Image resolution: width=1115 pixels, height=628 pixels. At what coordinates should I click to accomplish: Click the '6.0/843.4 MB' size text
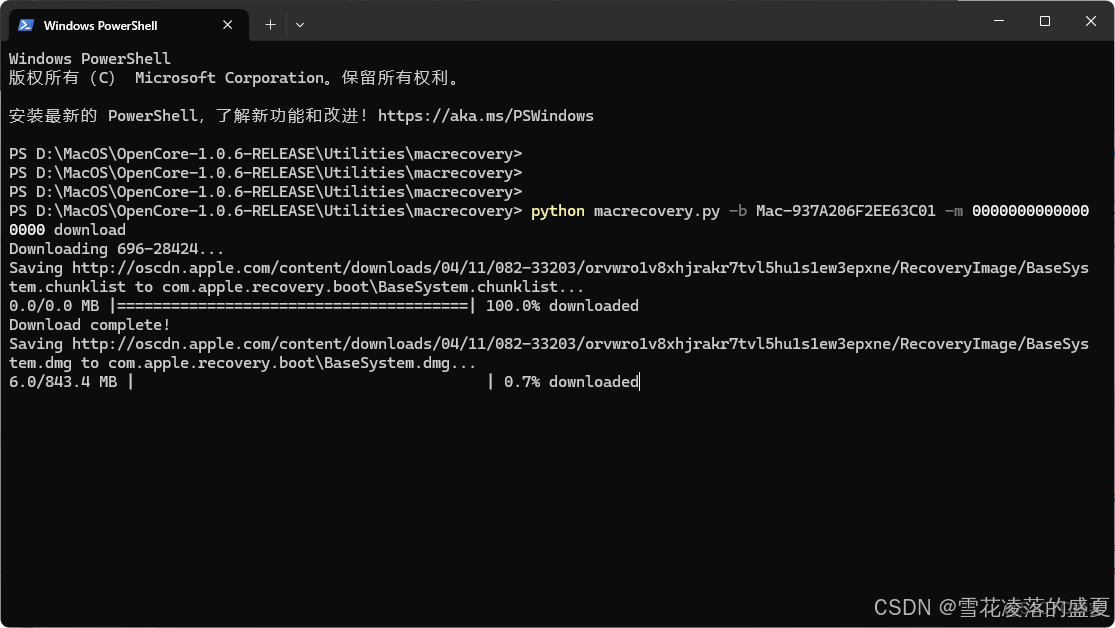63,382
